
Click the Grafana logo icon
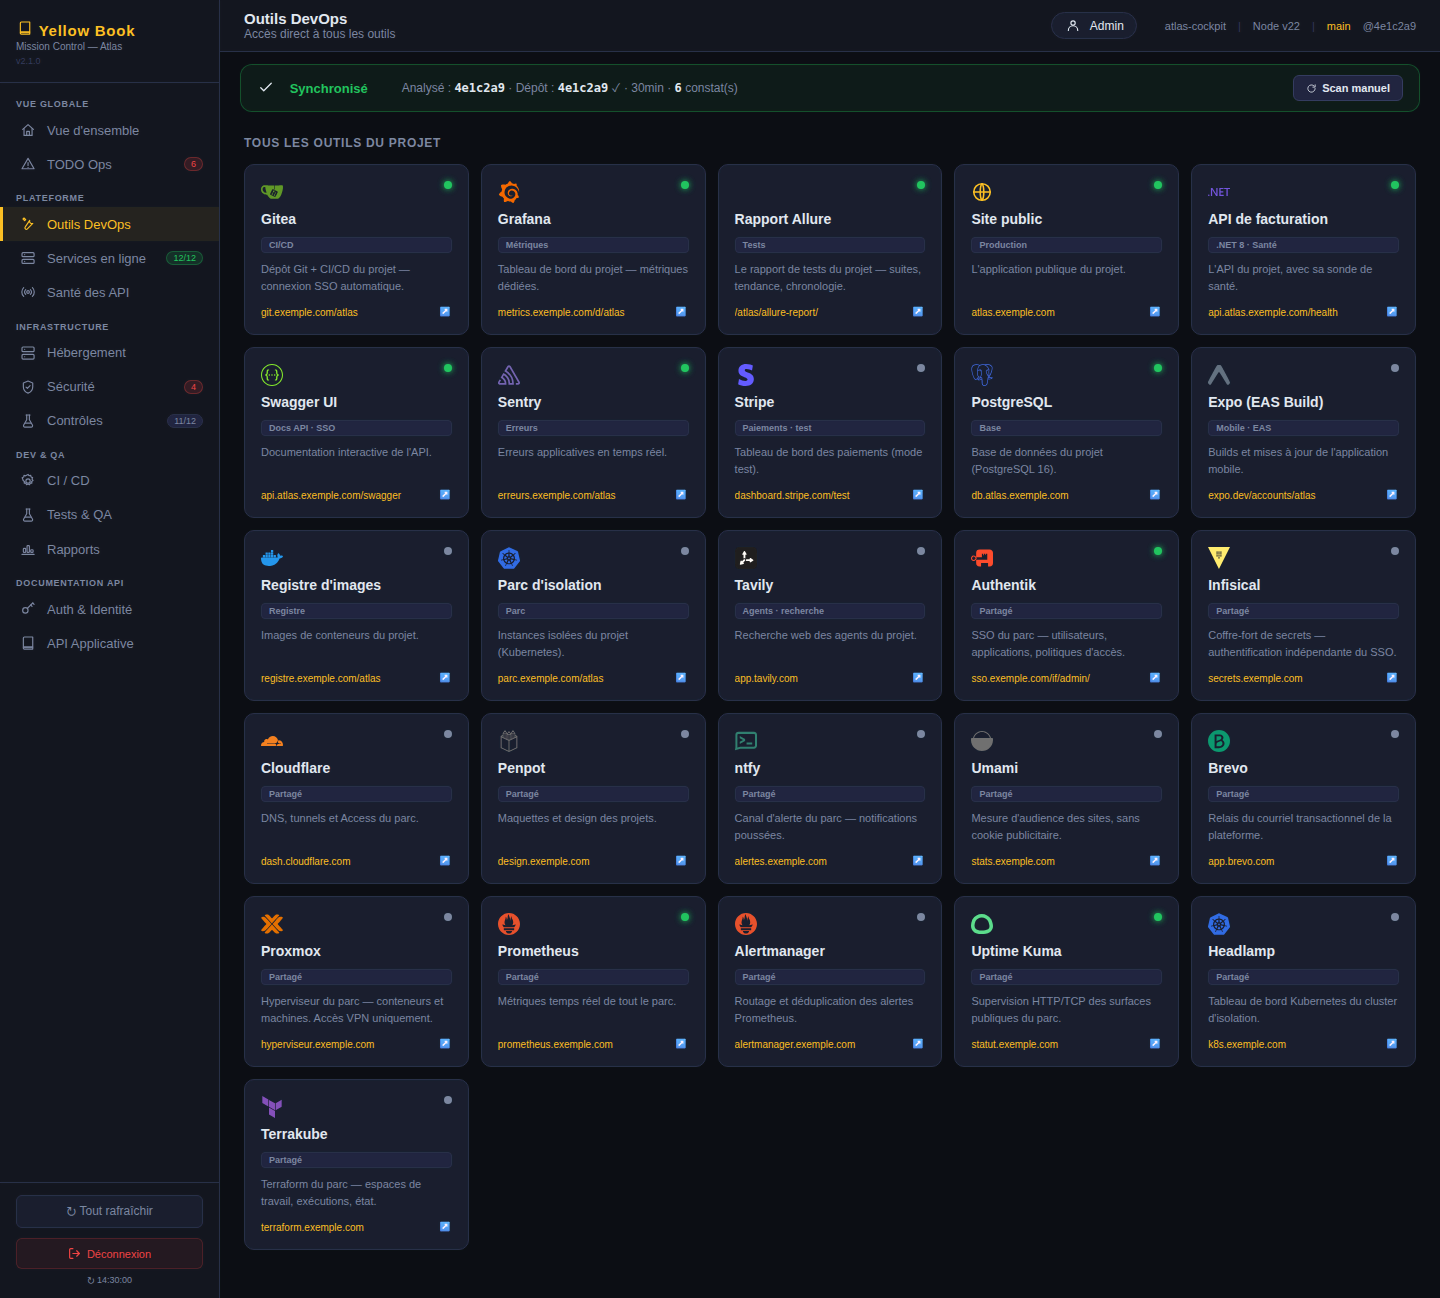(x=509, y=192)
